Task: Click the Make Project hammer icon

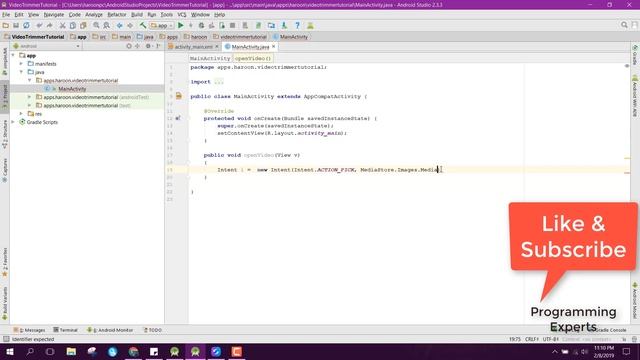Action: [143, 25]
